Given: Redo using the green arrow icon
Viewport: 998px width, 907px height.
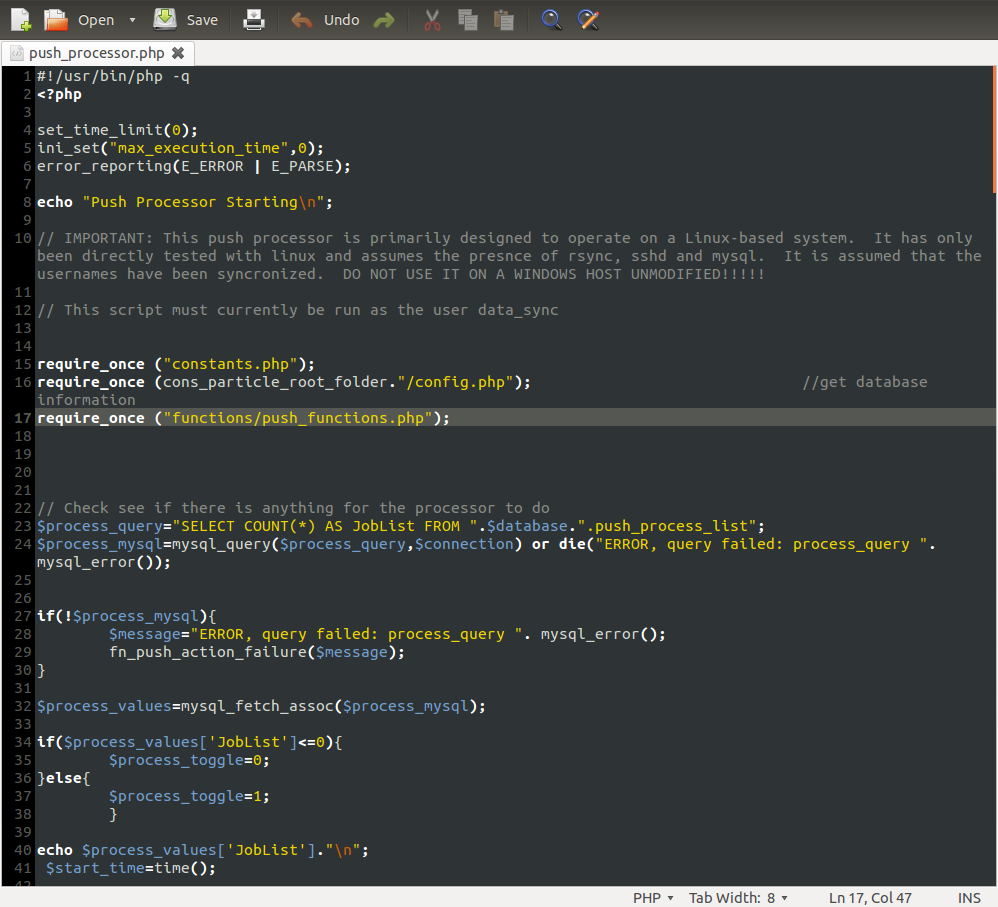Looking at the screenshot, I should click(383, 19).
